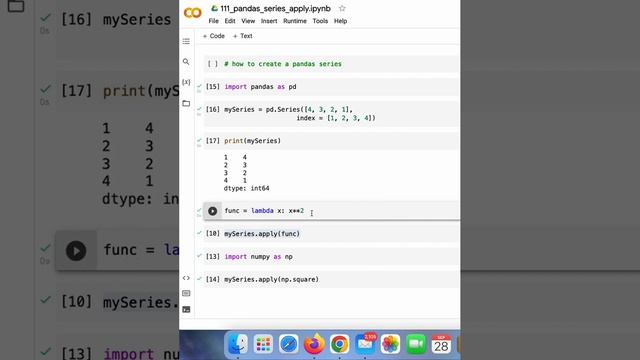The image size is (640, 360).
Task: Open the Tools menu
Action: click(320, 21)
